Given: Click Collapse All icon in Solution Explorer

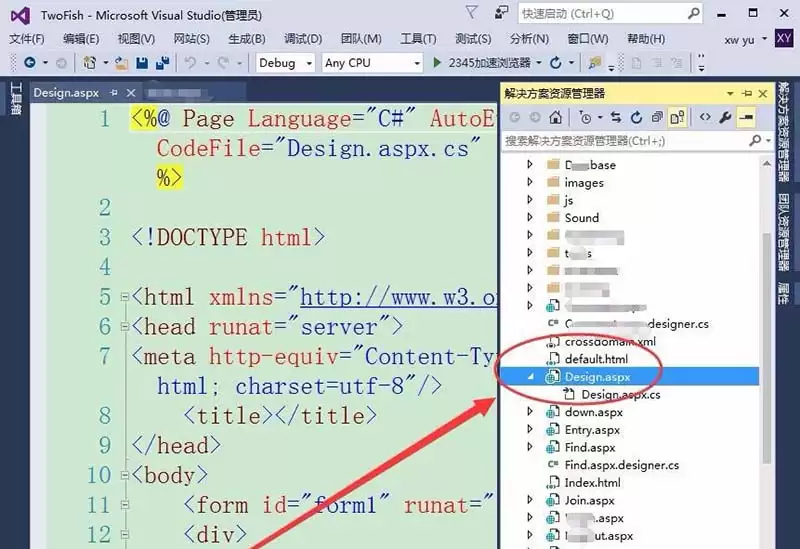Looking at the screenshot, I should (657, 117).
